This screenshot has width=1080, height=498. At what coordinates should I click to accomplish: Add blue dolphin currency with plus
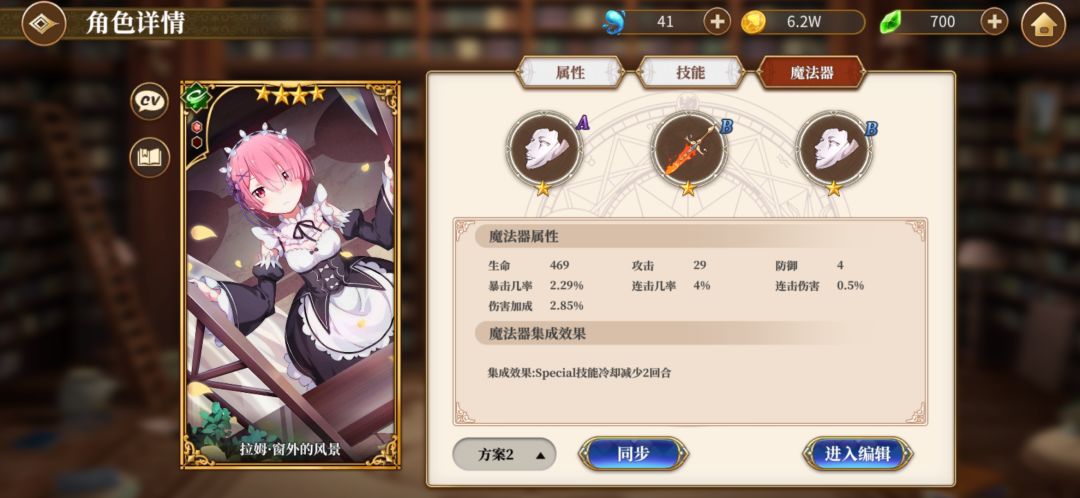717,22
